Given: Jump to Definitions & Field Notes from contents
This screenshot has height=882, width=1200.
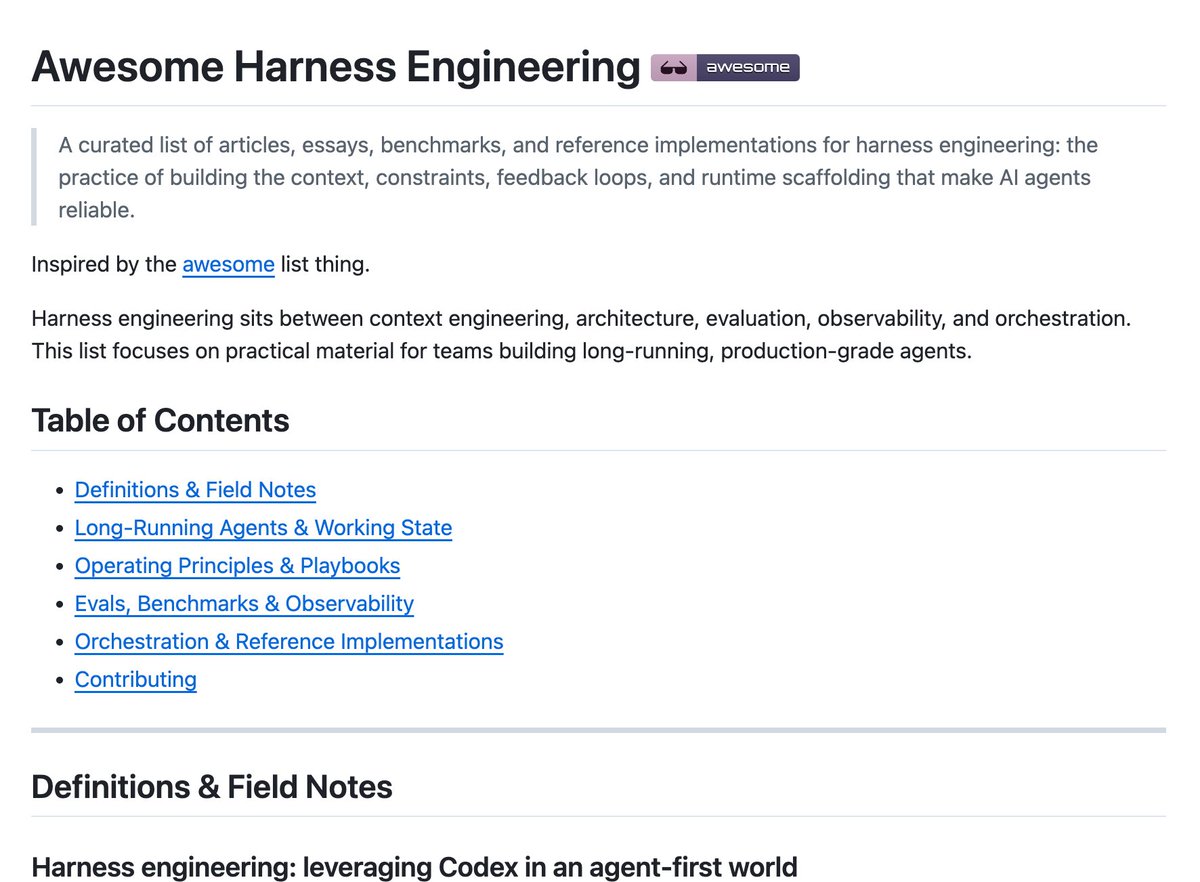Looking at the screenshot, I should click(x=195, y=490).
